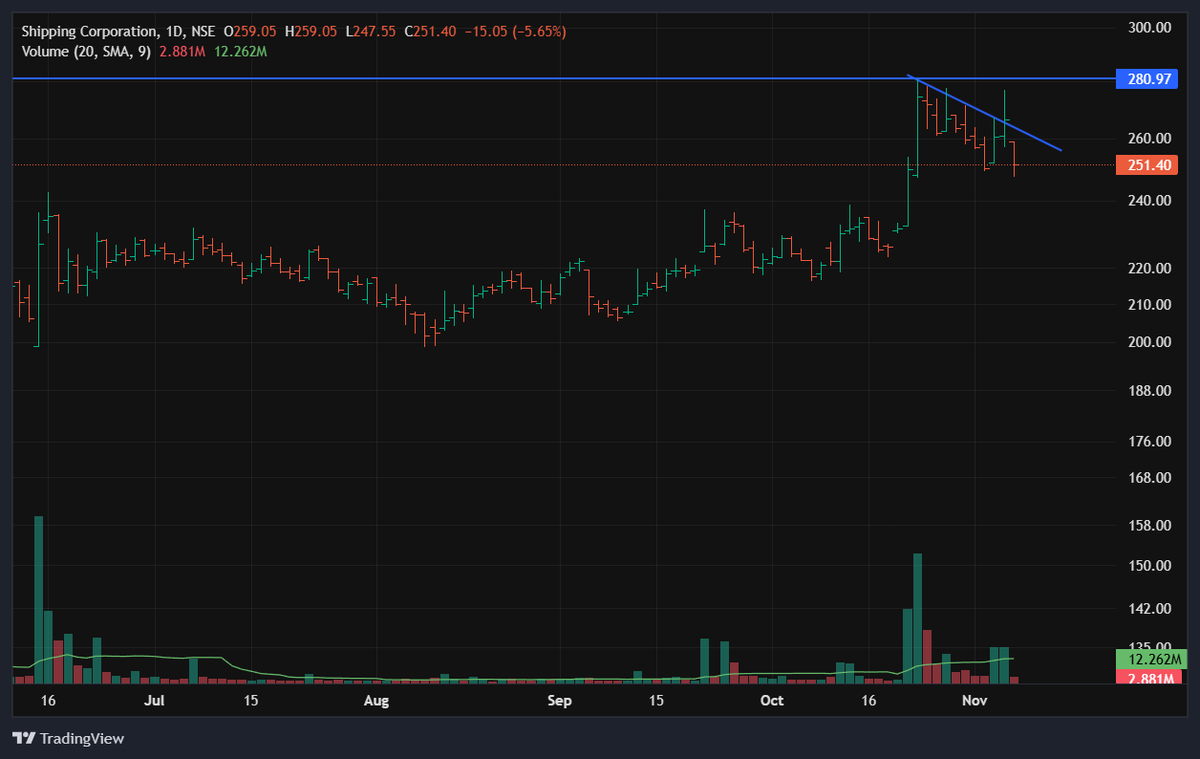Select the open value O259.05
Image resolution: width=1200 pixels, height=759 pixels.
click(251, 32)
